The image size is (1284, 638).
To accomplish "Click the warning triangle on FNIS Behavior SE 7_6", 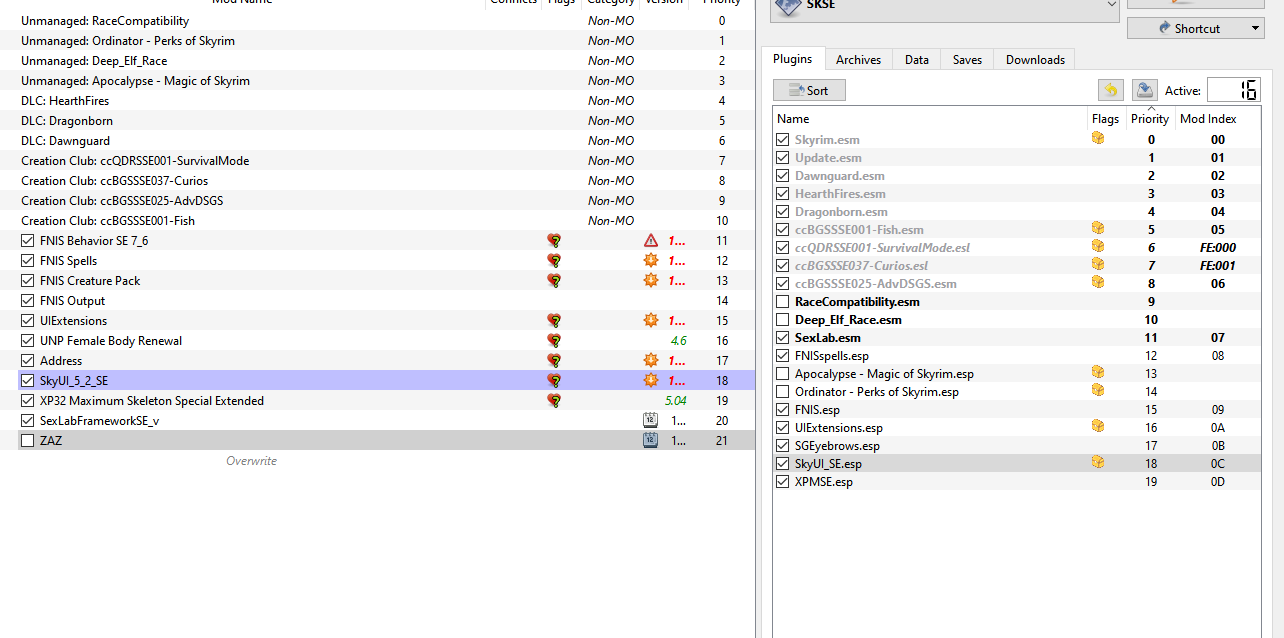I will (651, 241).
